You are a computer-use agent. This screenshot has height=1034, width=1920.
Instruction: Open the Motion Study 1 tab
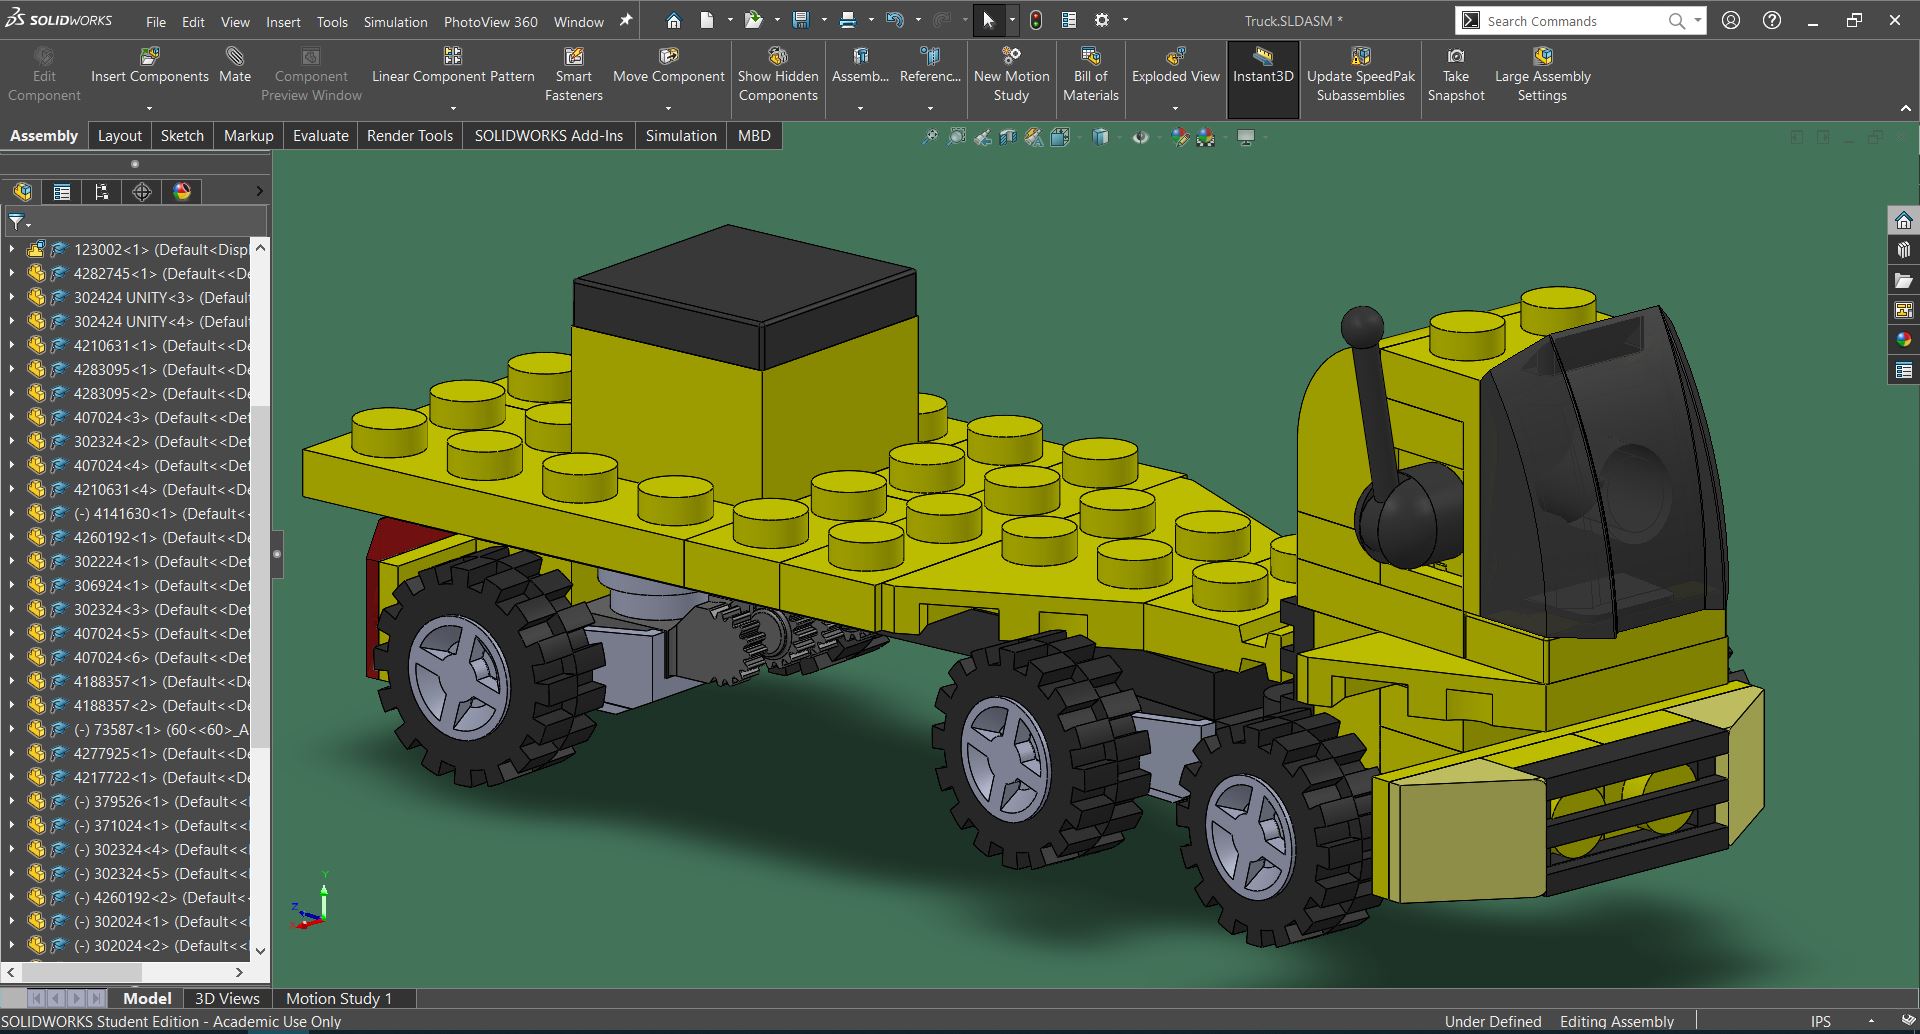(x=338, y=998)
